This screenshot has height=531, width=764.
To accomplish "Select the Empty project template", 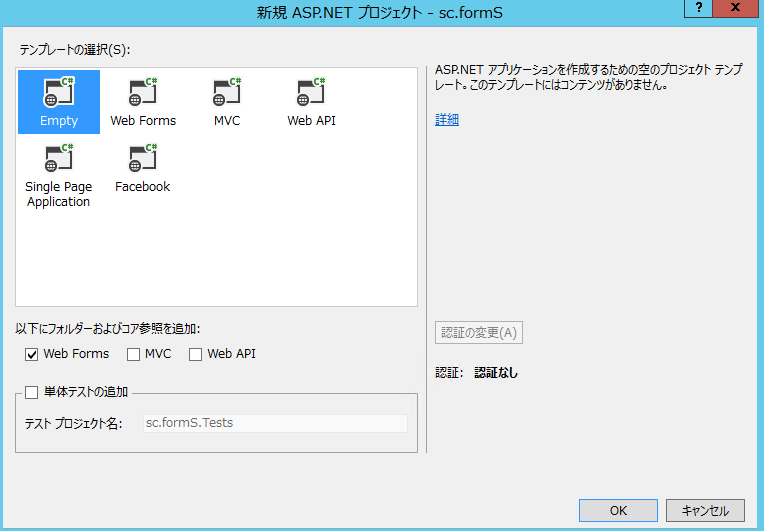I will click(59, 102).
